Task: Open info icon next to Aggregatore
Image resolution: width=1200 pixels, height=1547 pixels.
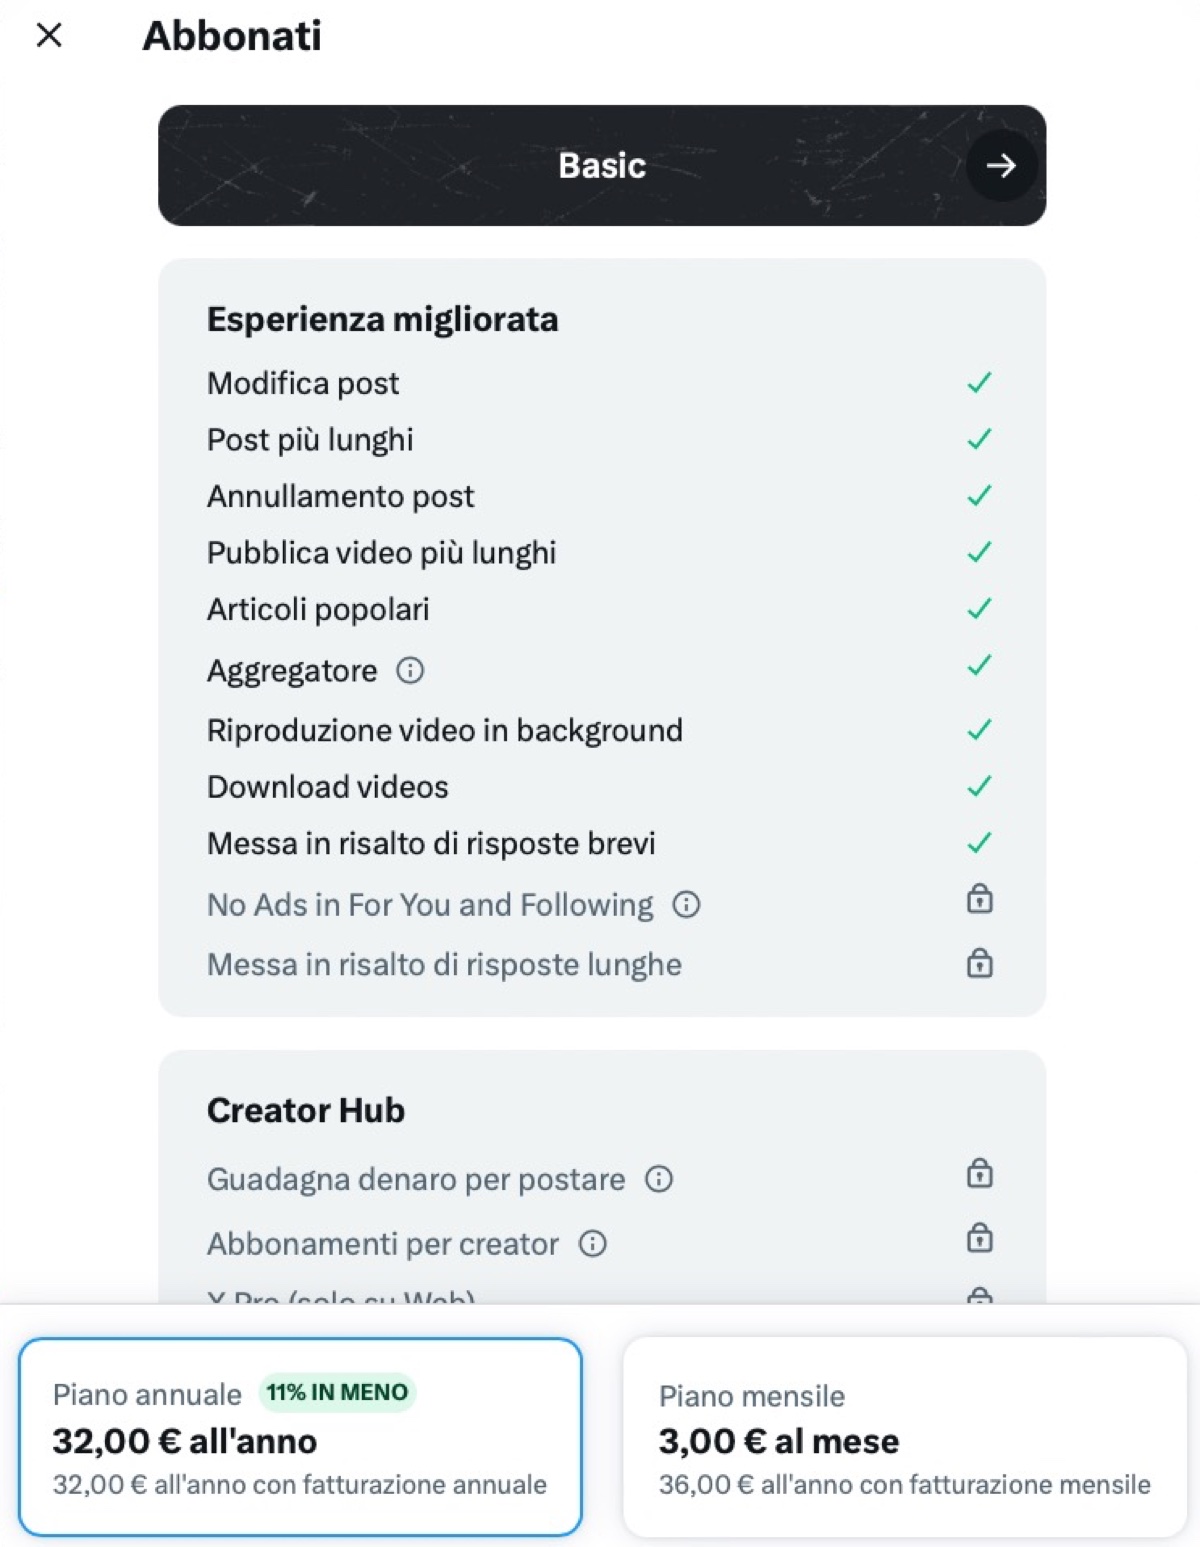Action: click(x=410, y=670)
